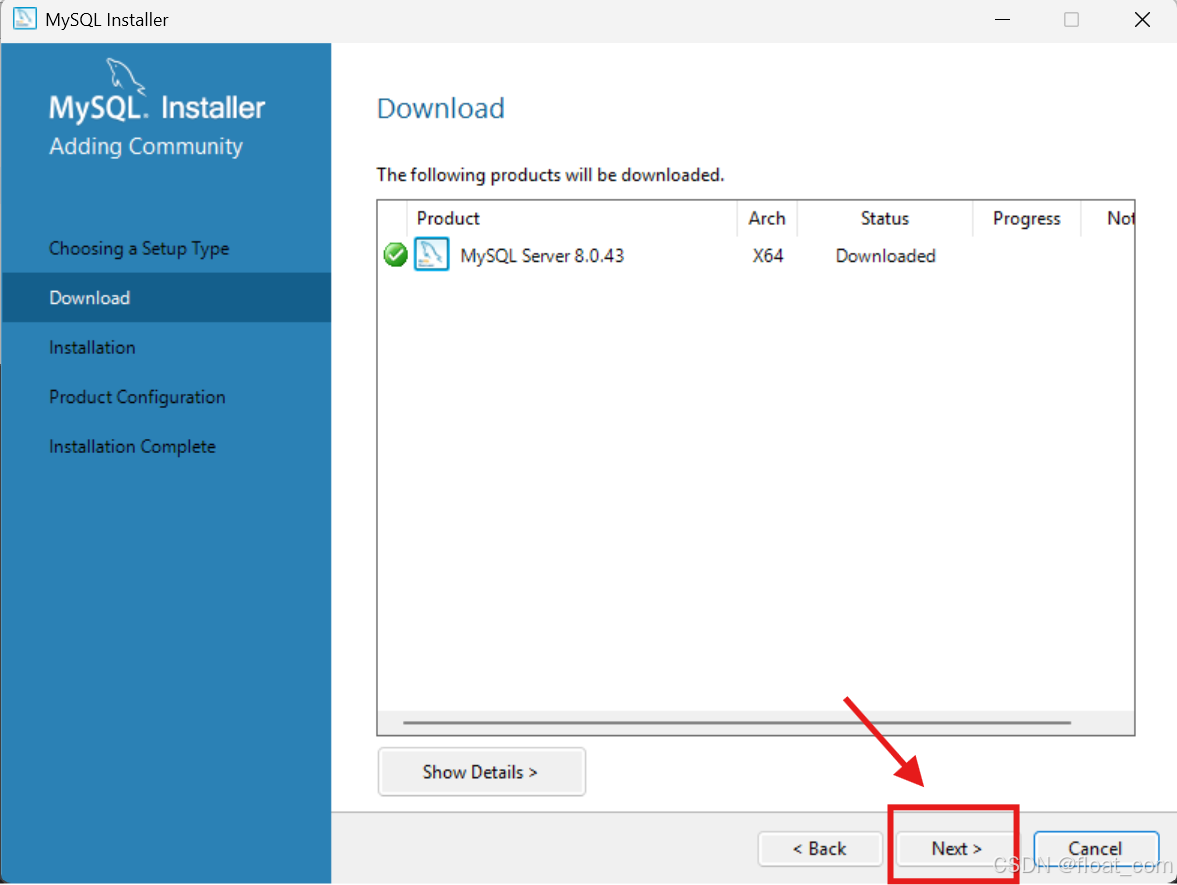The width and height of the screenshot is (1177, 885).
Task: Click the Progress column header
Action: (x=1026, y=218)
